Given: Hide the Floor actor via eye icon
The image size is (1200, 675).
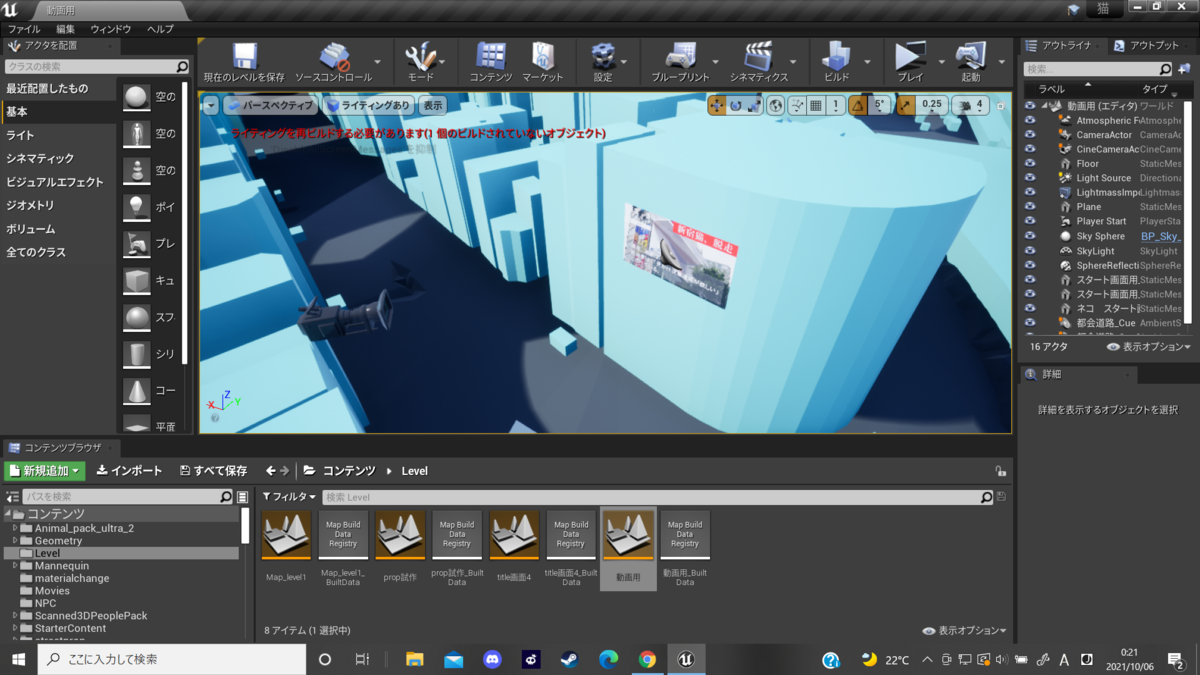Looking at the screenshot, I should [1030, 163].
